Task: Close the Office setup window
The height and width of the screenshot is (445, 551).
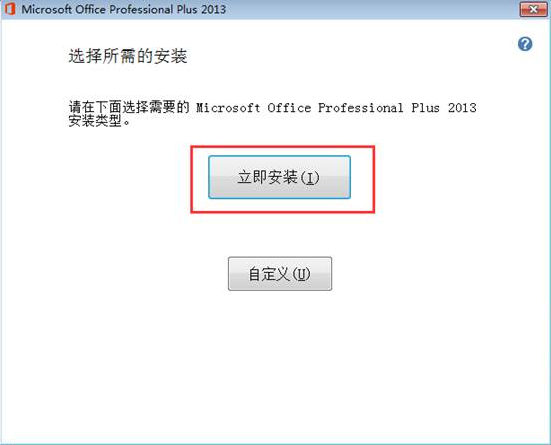Action: pyautogui.click(x=533, y=9)
